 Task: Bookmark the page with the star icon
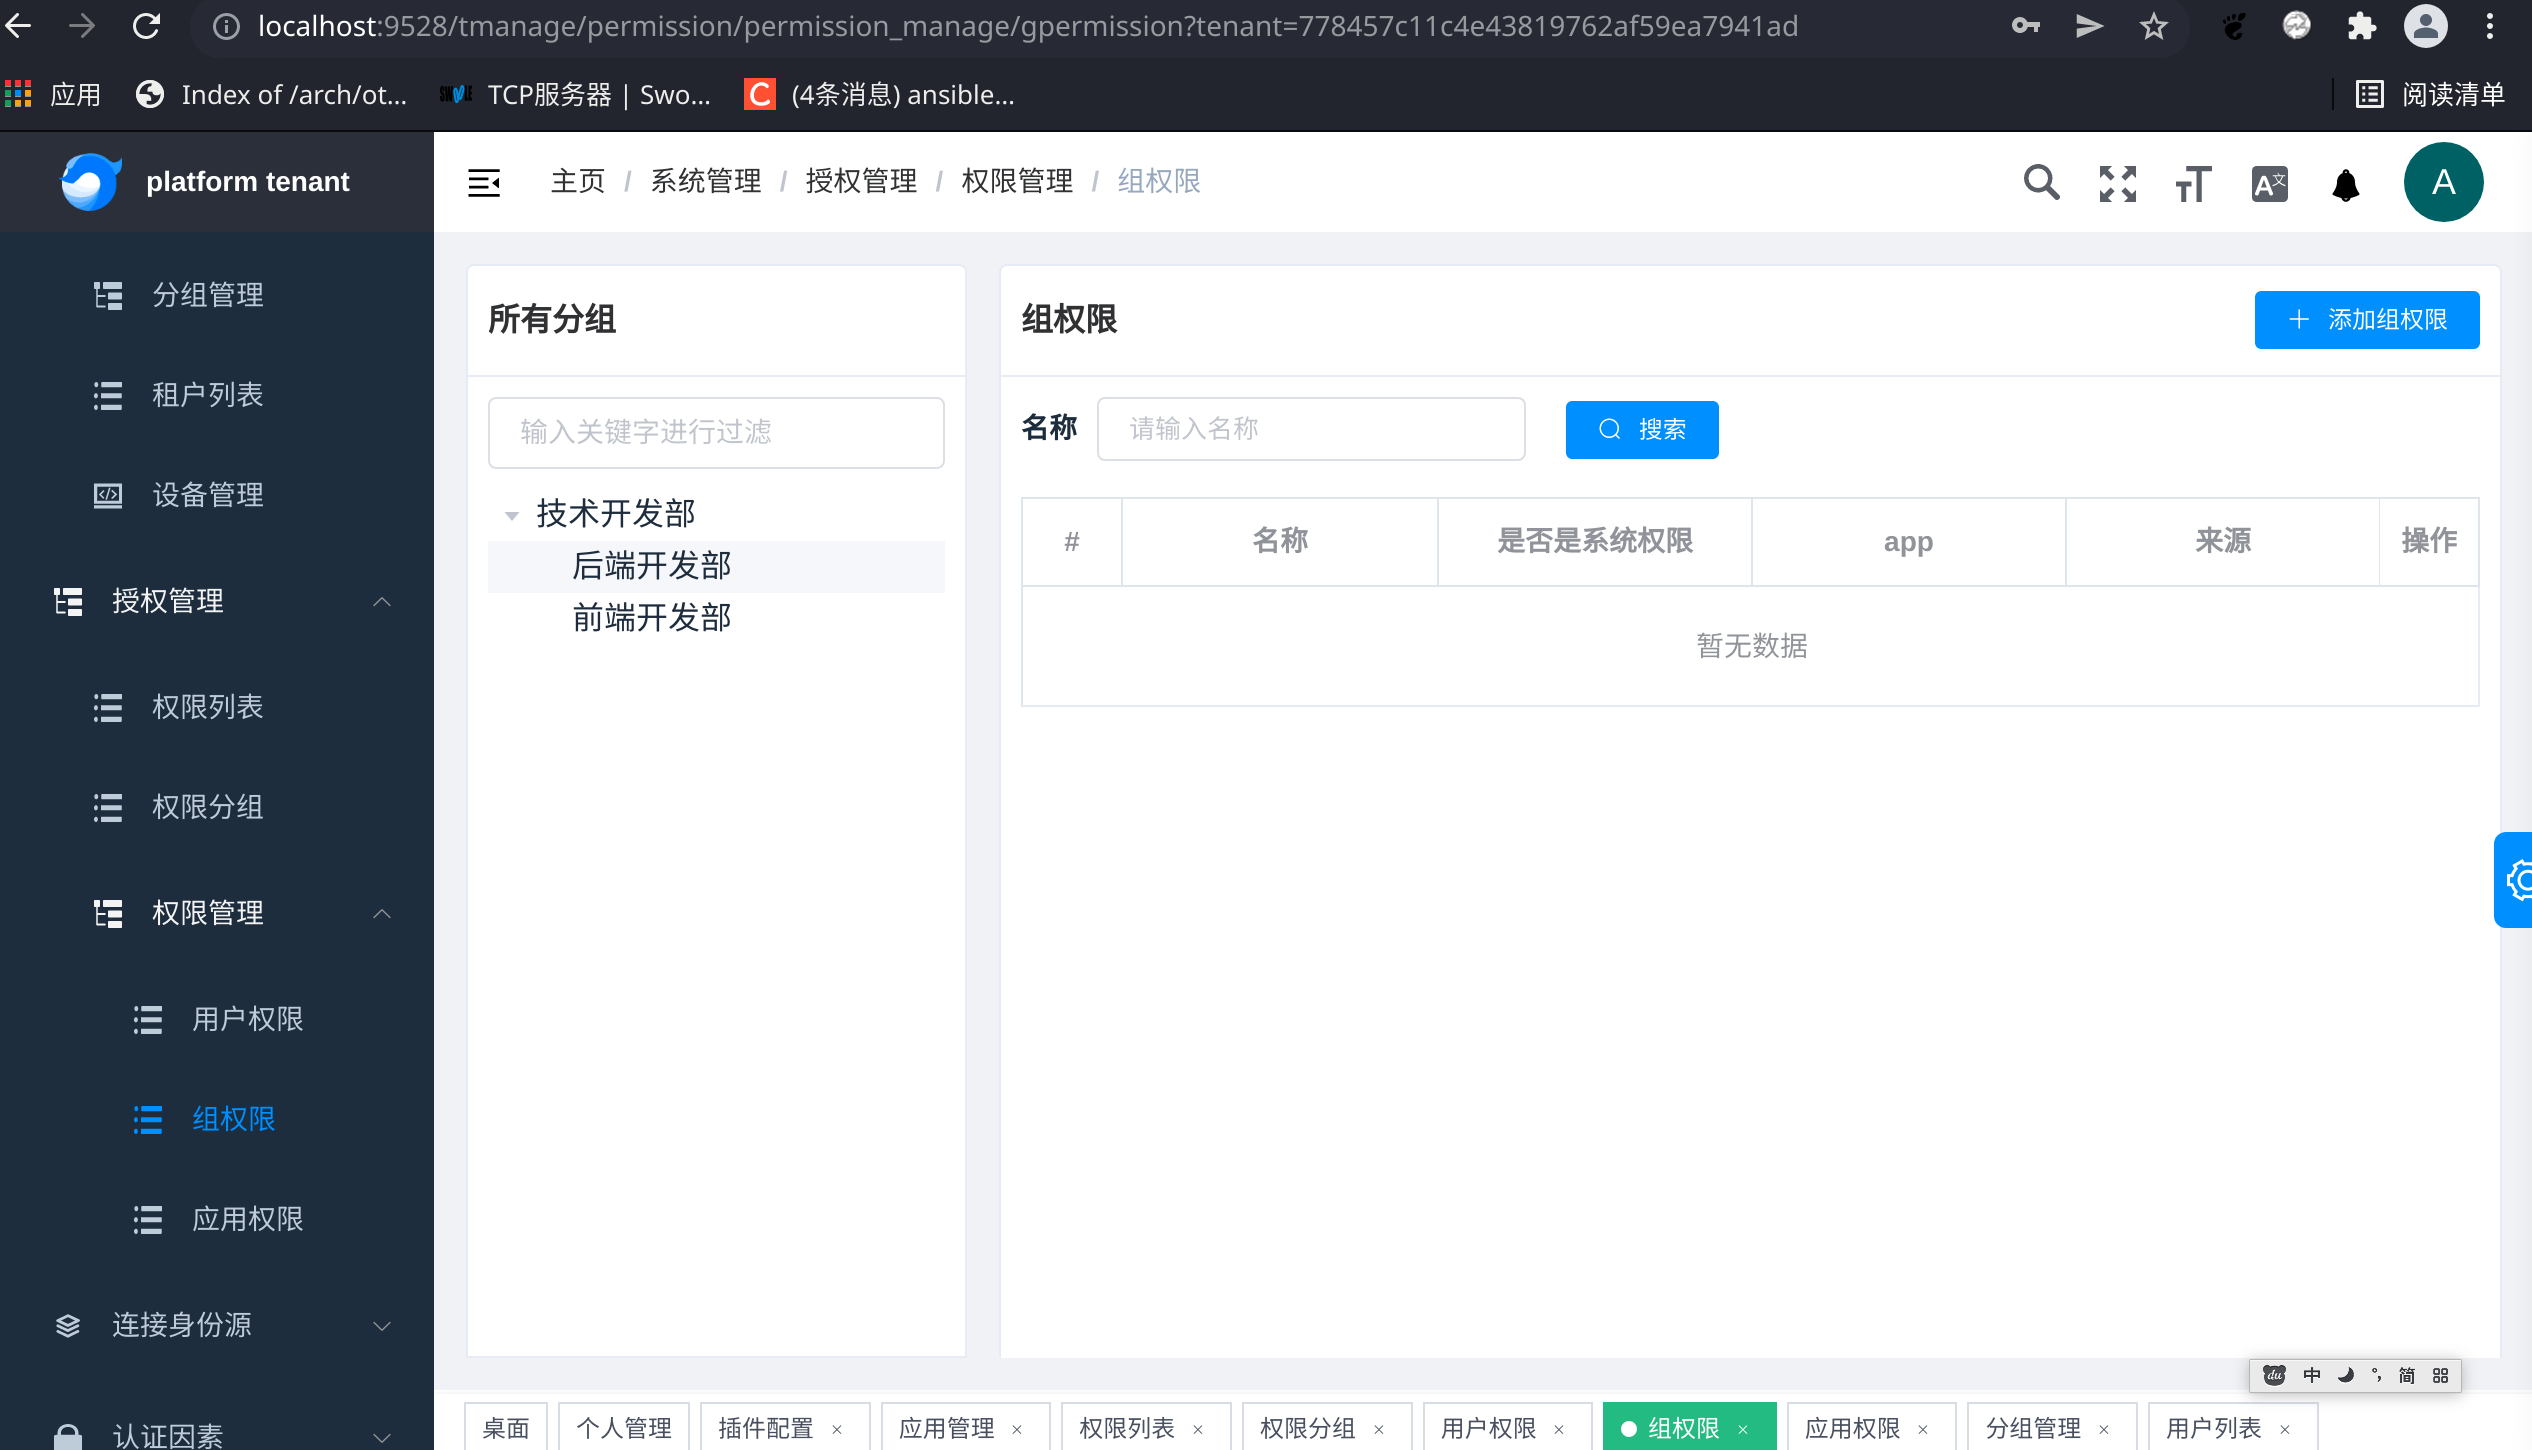[2153, 26]
